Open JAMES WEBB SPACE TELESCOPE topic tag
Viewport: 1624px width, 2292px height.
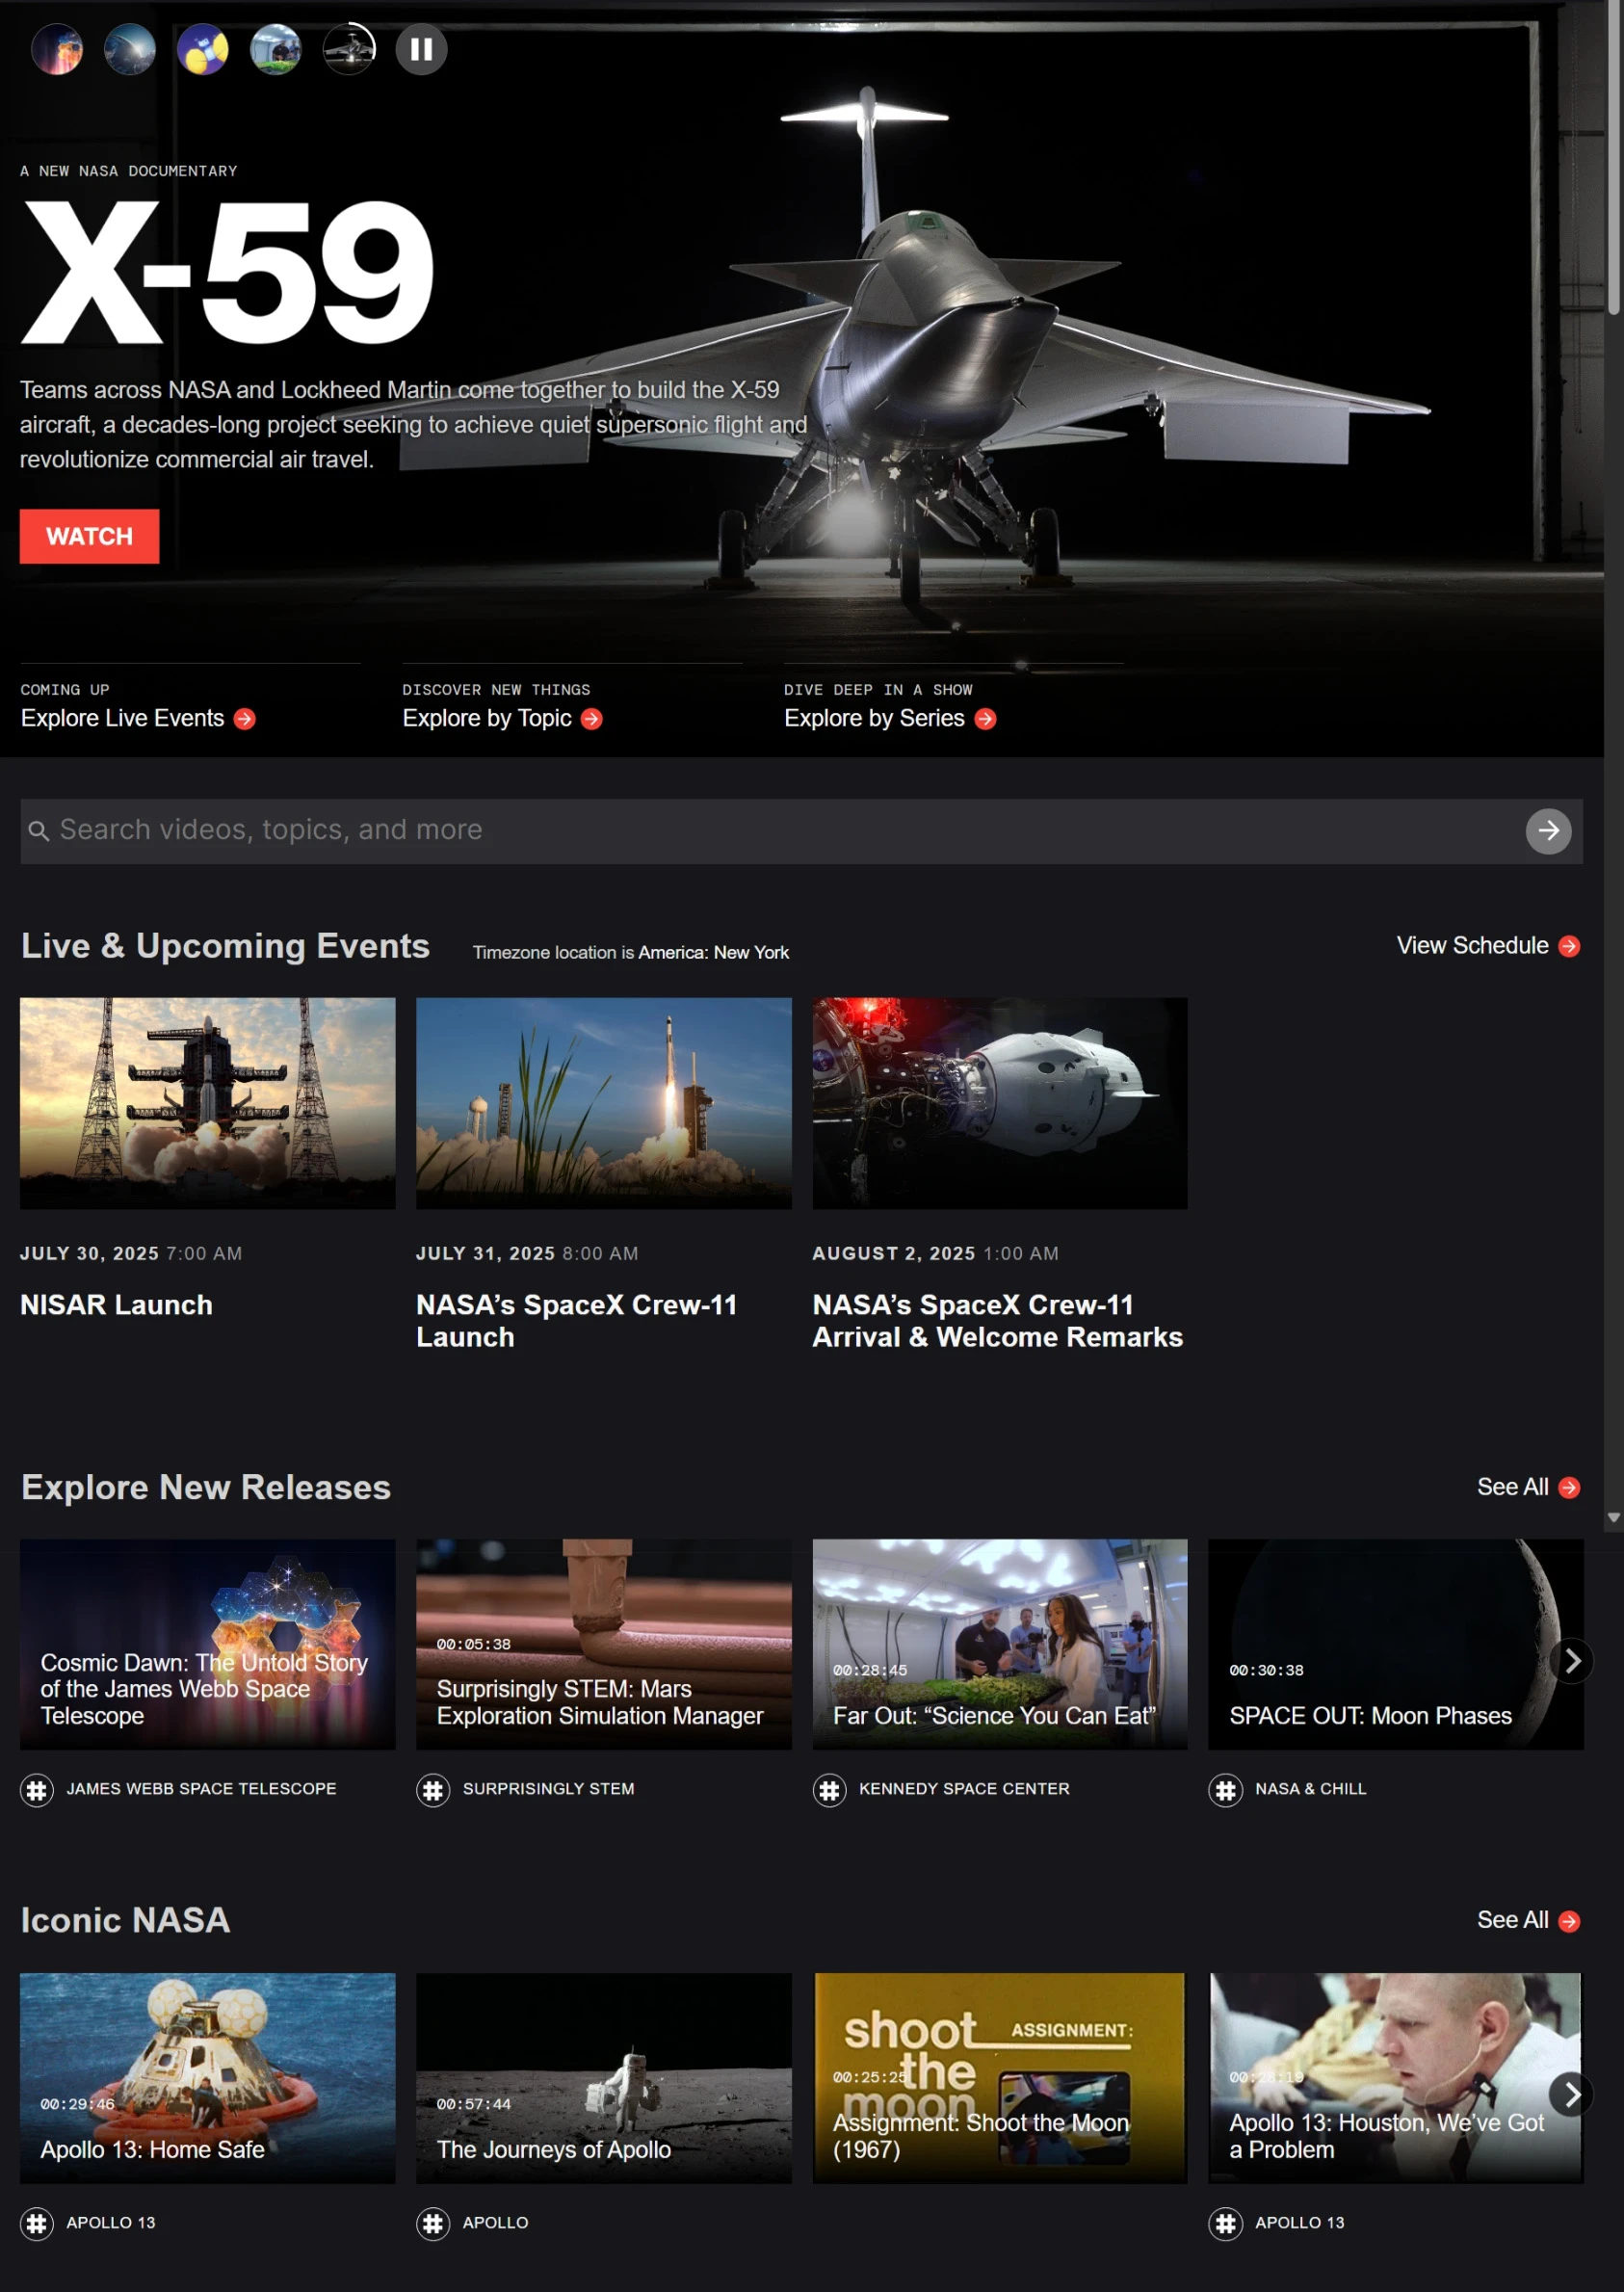201,1788
